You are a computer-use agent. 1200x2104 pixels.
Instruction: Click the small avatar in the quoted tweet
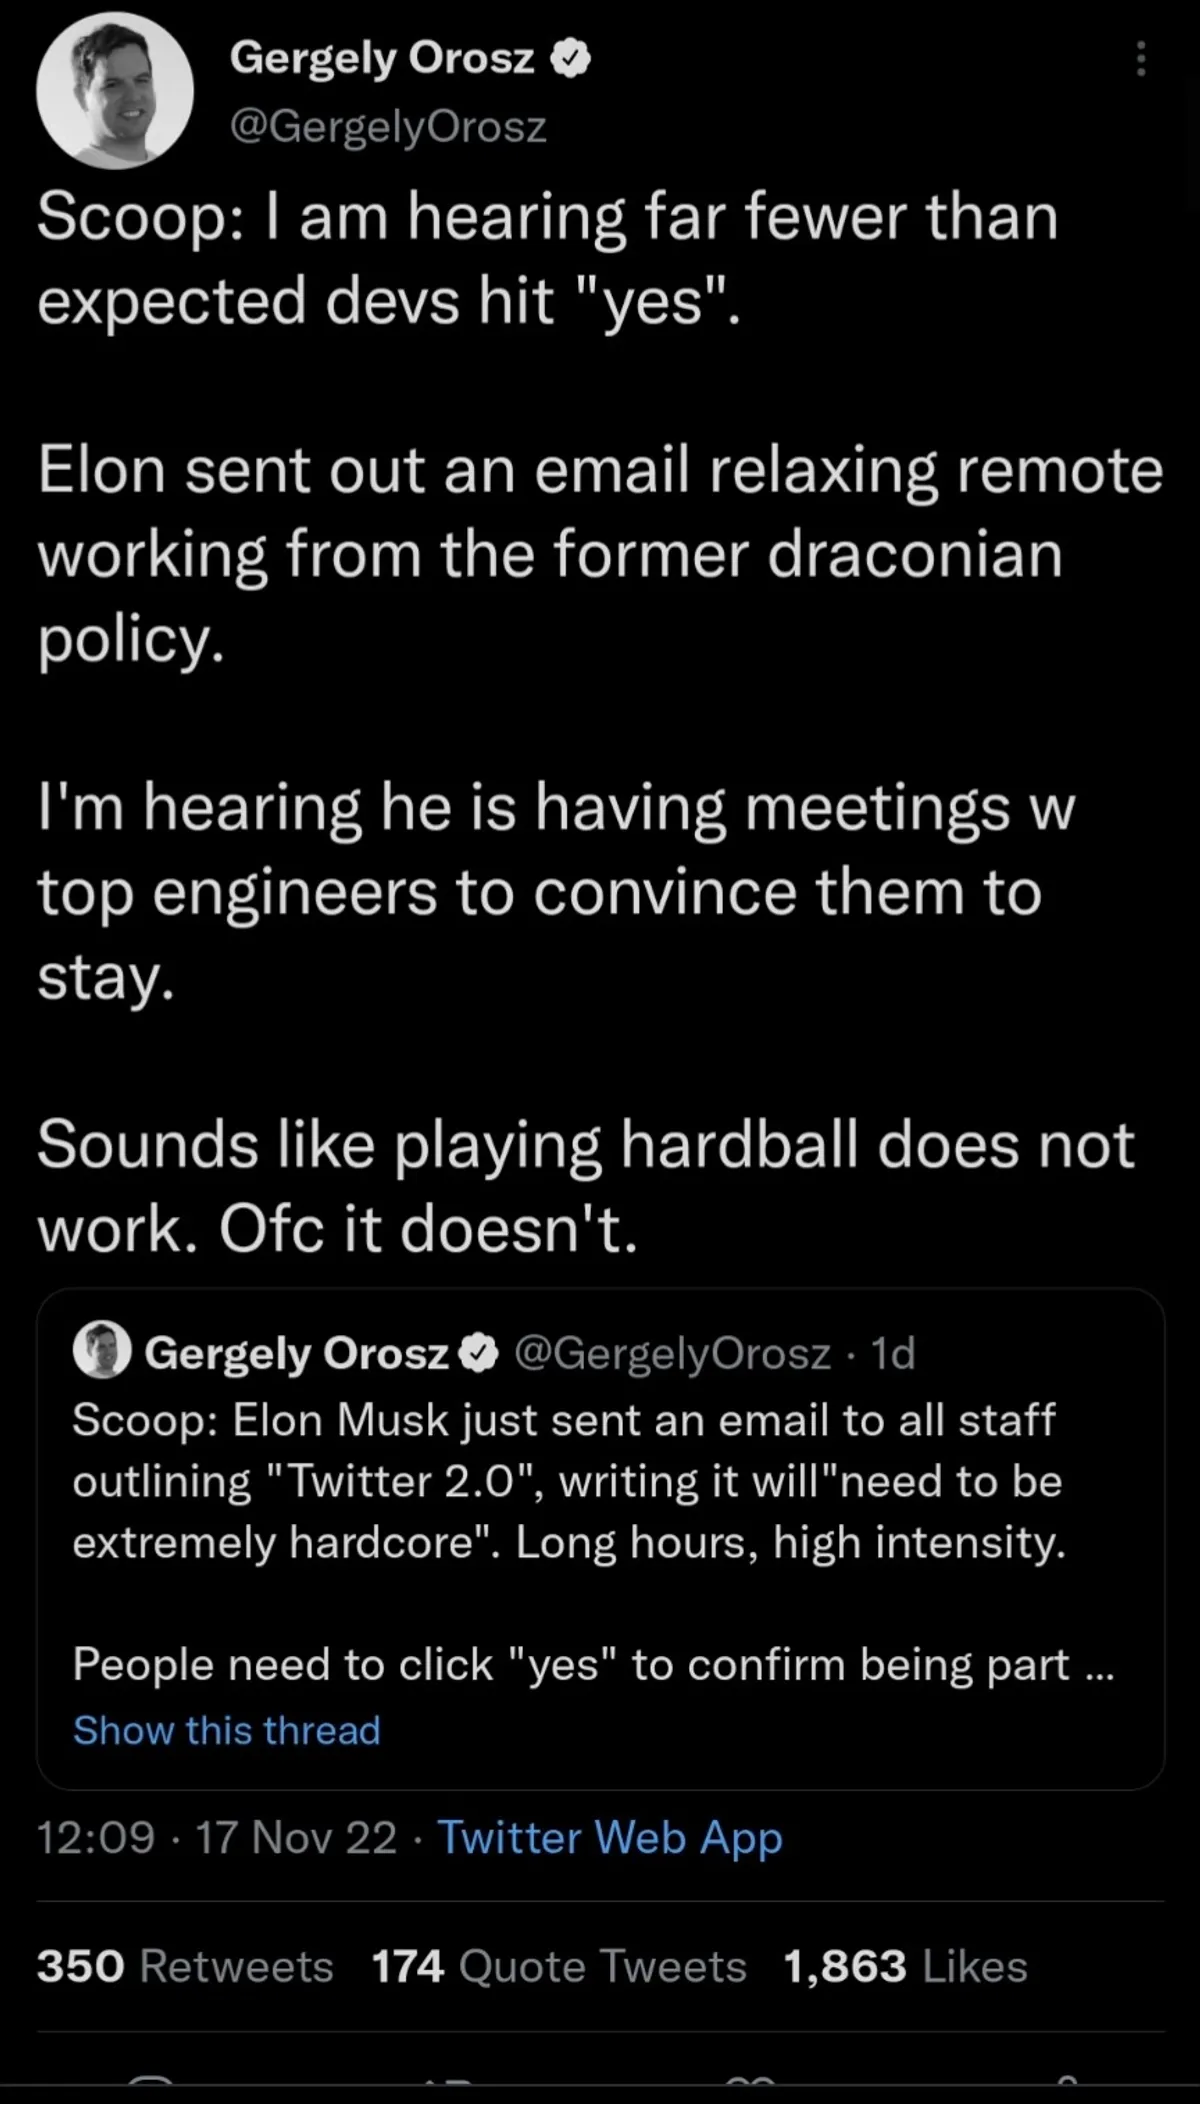pyautogui.click(x=102, y=1351)
